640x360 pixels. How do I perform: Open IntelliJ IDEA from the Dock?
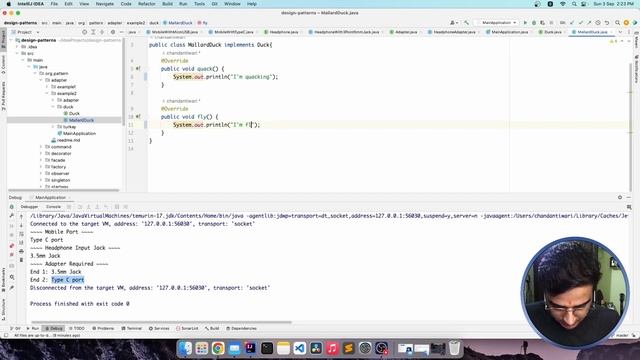click(251, 348)
